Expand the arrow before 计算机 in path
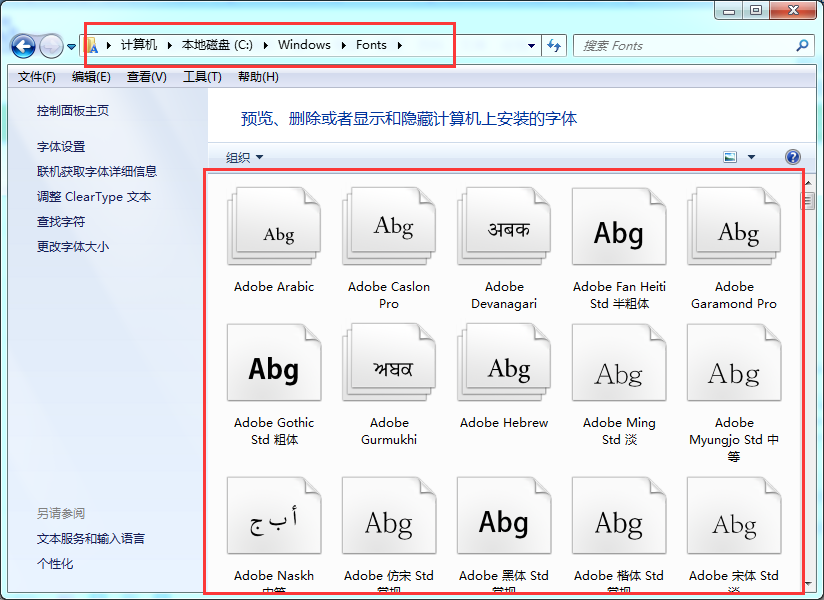 click(108, 45)
